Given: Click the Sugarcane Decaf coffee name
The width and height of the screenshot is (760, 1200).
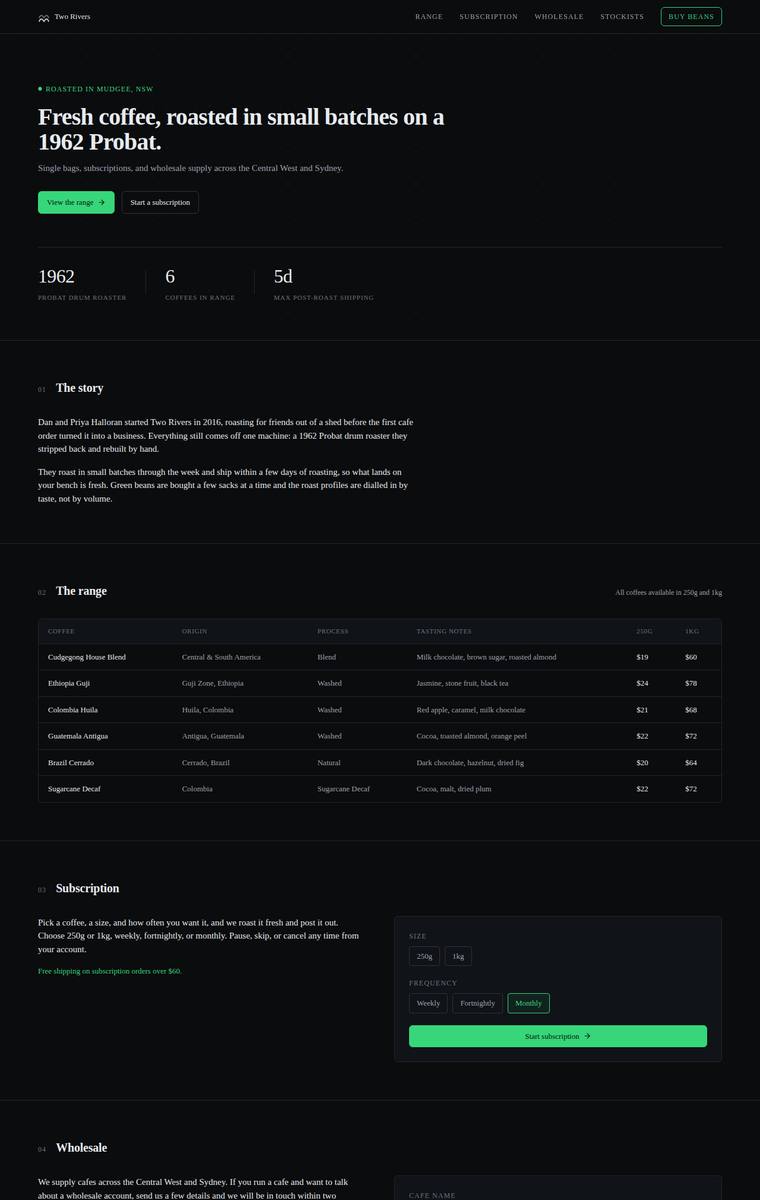Looking at the screenshot, I should click(x=74, y=789).
